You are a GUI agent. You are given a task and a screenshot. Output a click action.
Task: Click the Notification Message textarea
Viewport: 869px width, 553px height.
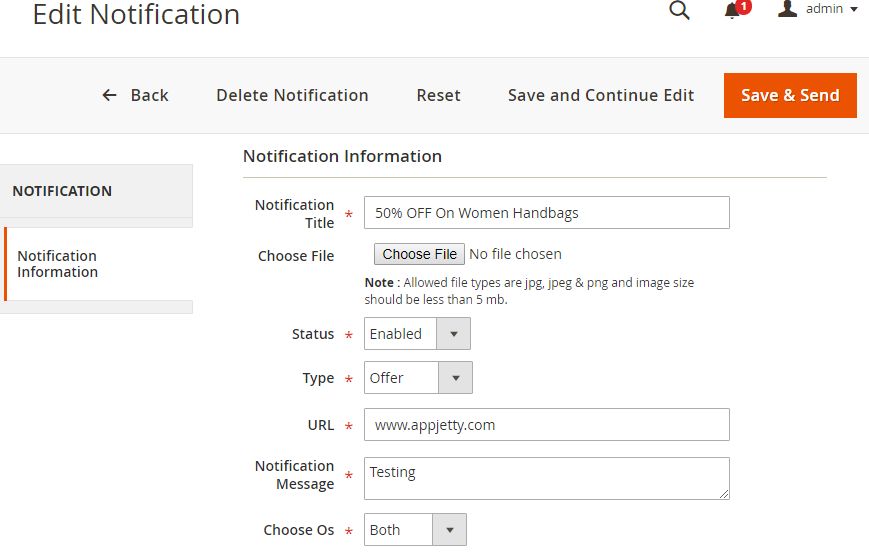click(546, 478)
